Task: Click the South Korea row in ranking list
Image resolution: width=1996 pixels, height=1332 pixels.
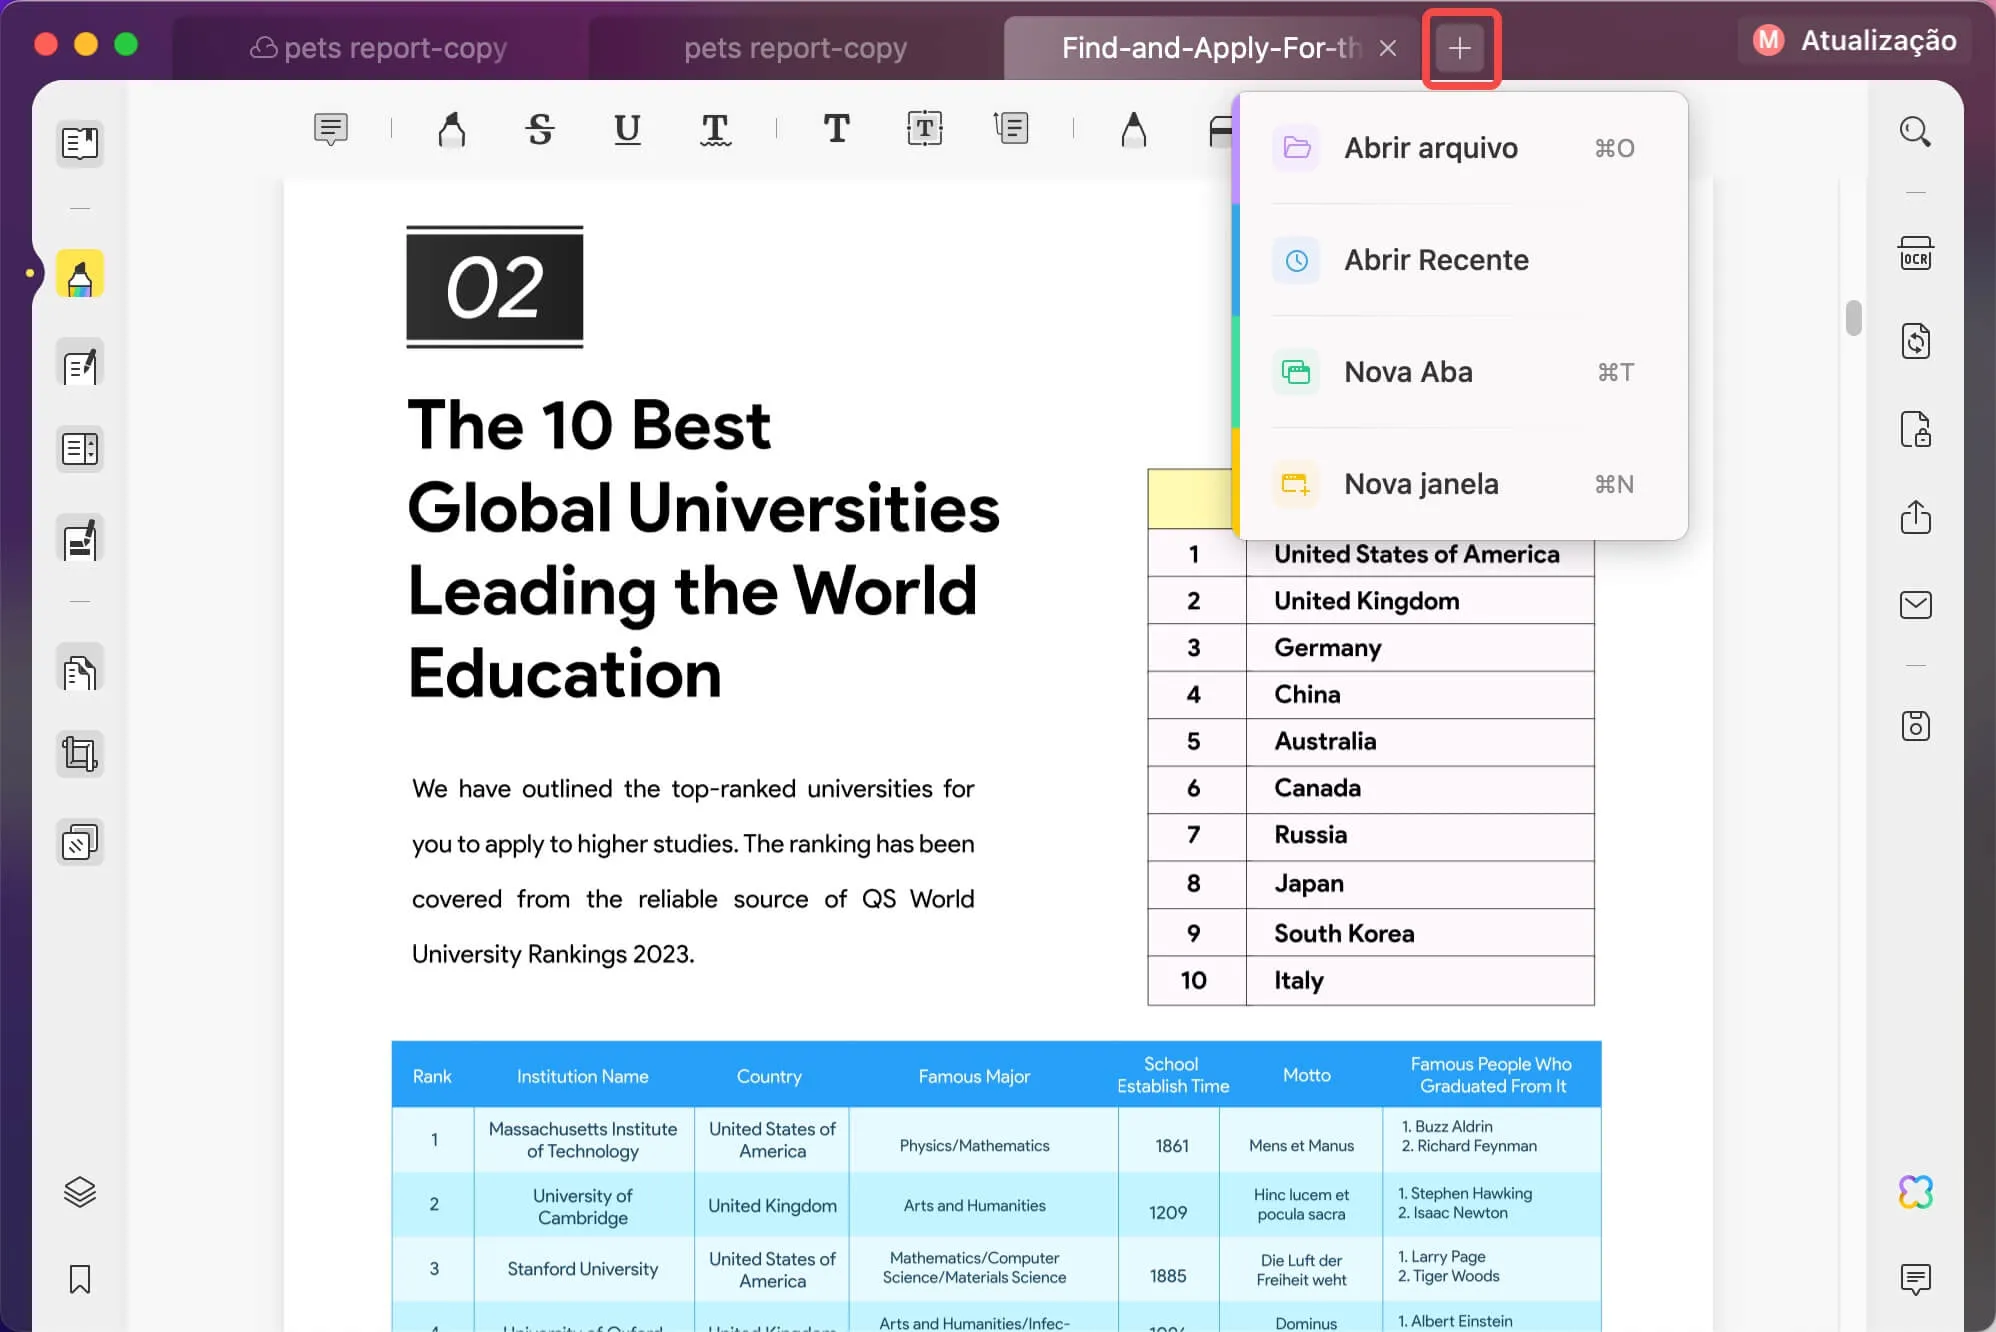Action: [1370, 933]
